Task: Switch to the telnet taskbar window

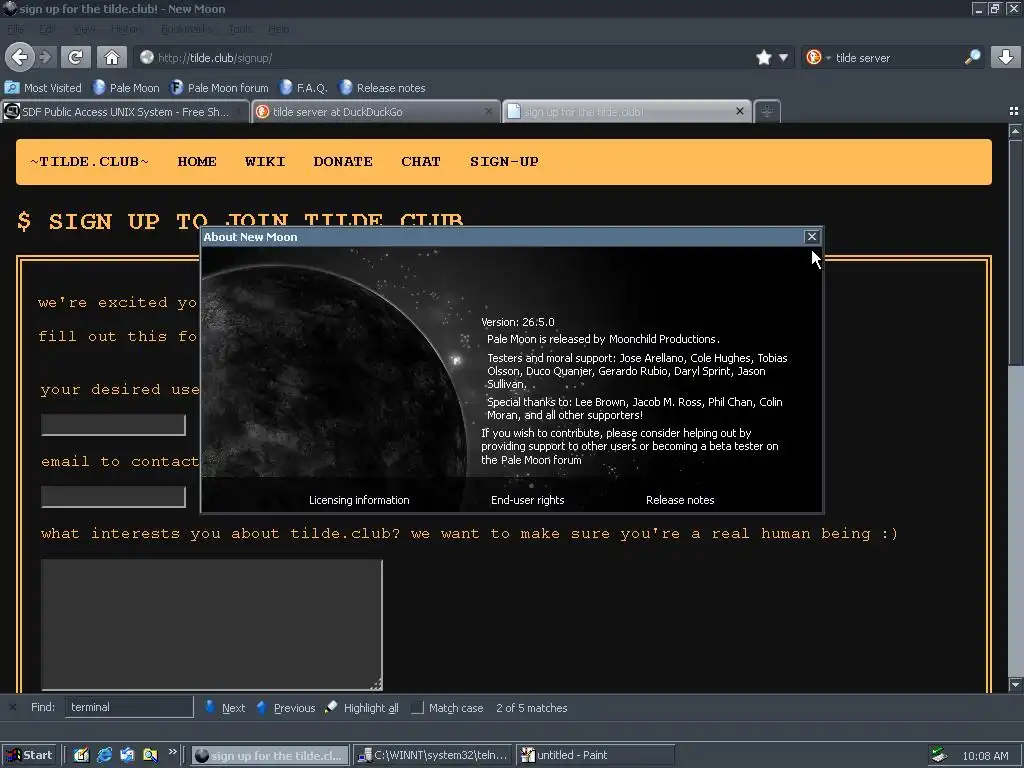Action: coord(434,755)
